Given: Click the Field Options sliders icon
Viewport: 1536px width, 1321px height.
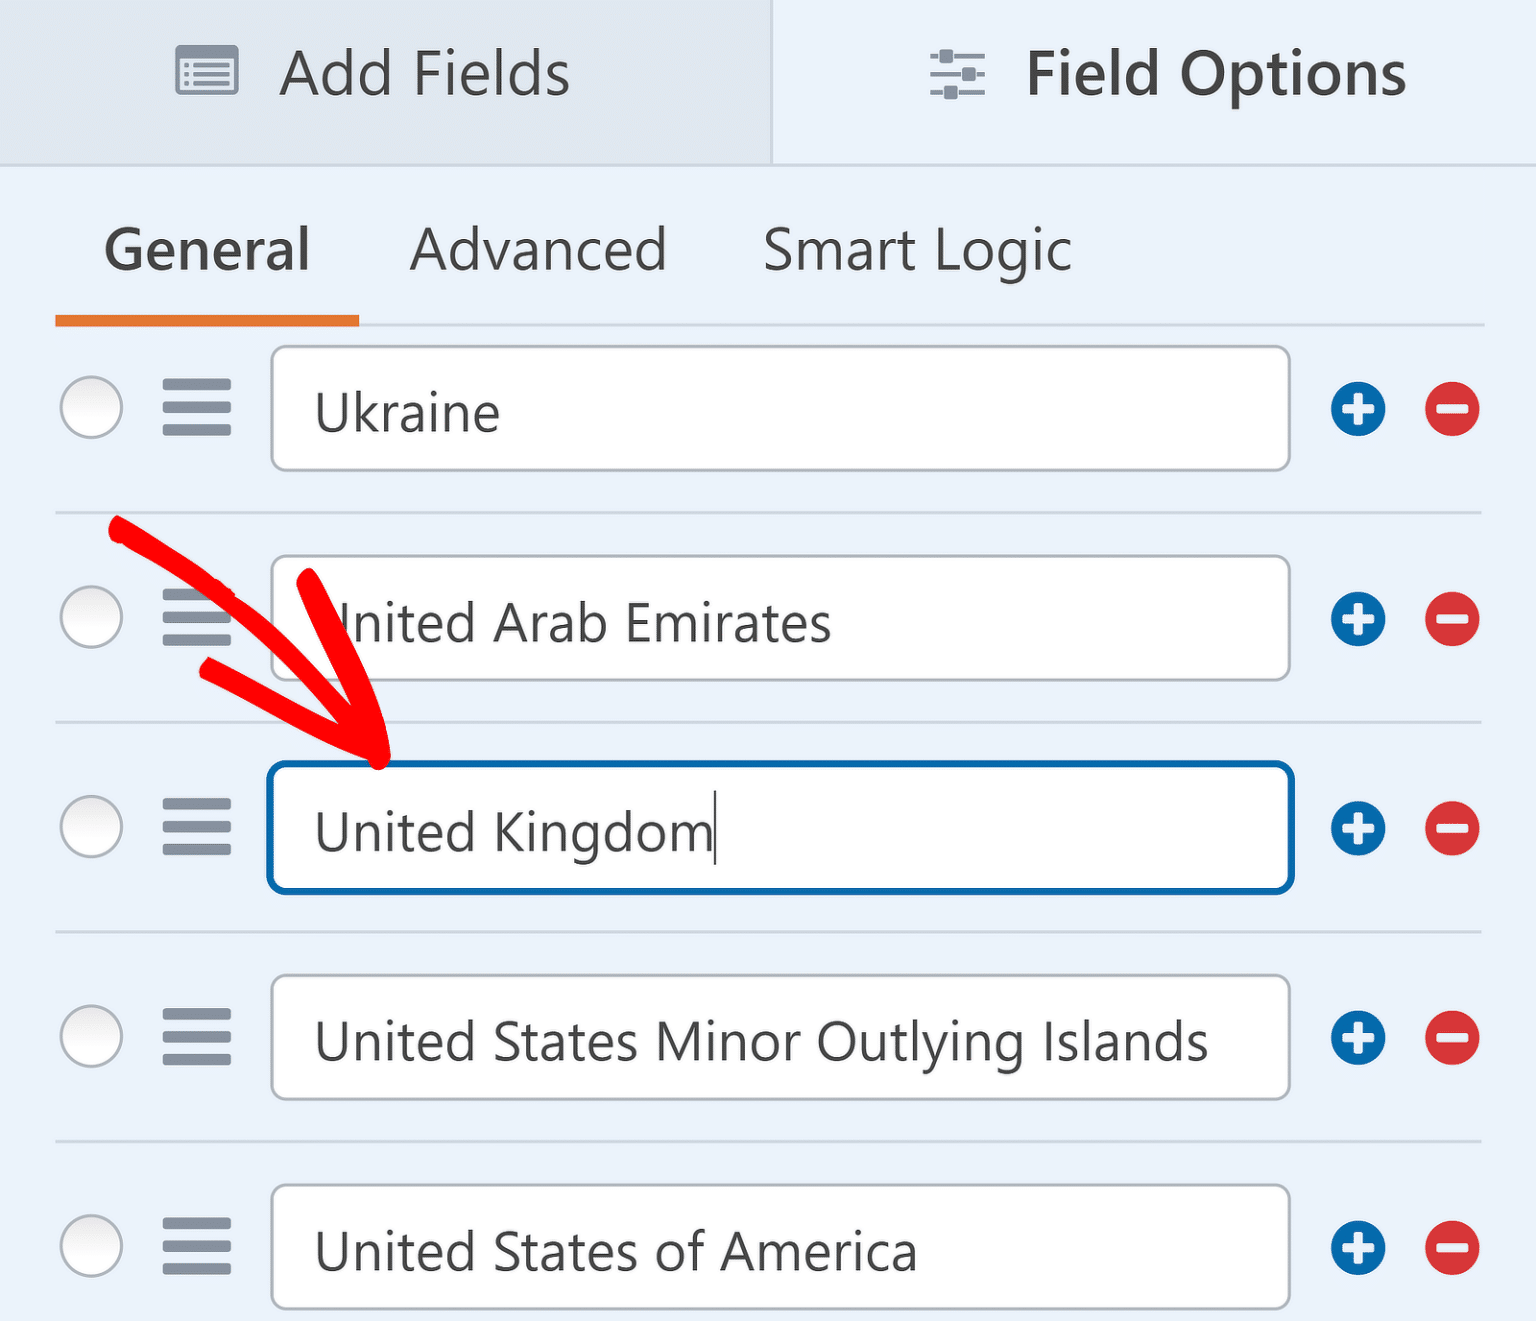Looking at the screenshot, I should 956,73.
